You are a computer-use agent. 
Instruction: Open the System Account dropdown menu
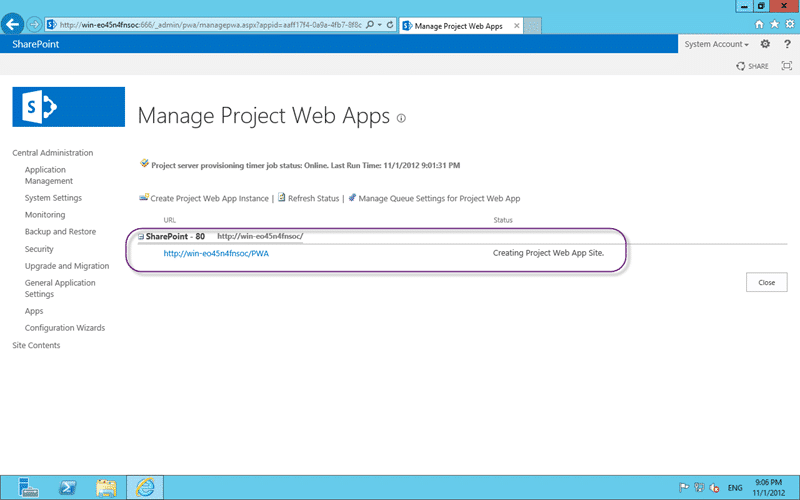716,44
